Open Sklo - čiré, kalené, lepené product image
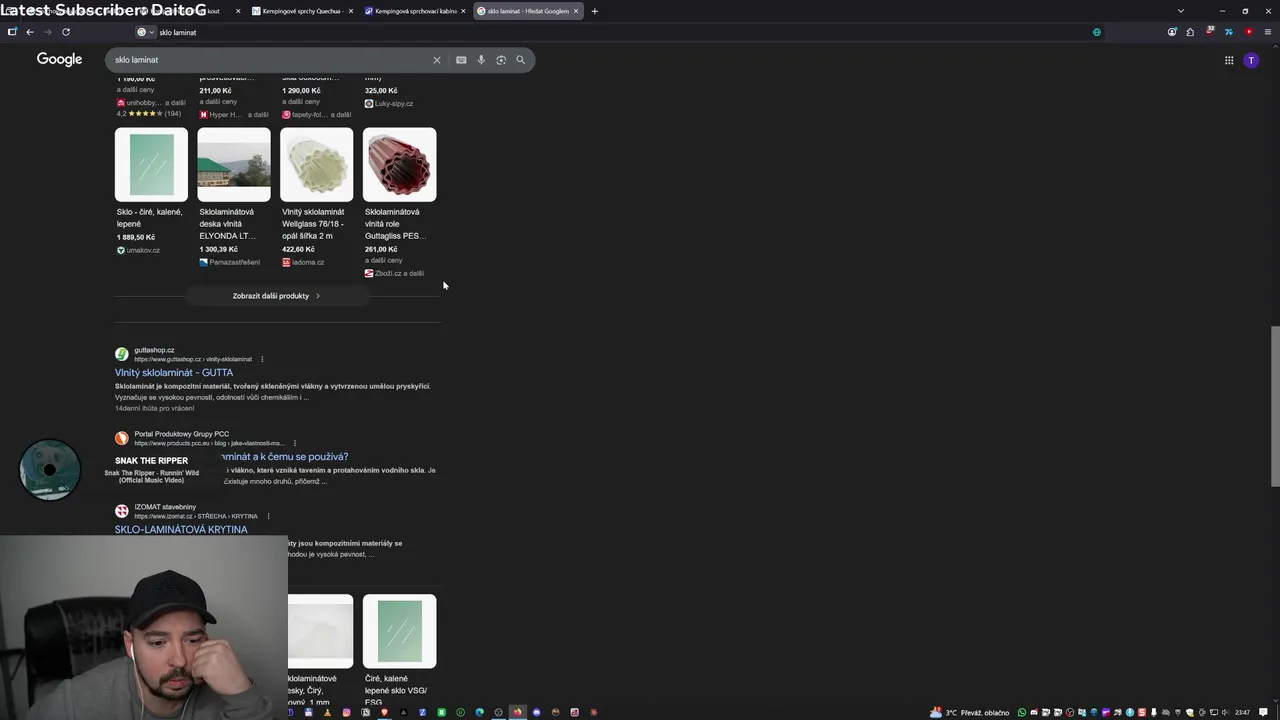 coord(151,164)
